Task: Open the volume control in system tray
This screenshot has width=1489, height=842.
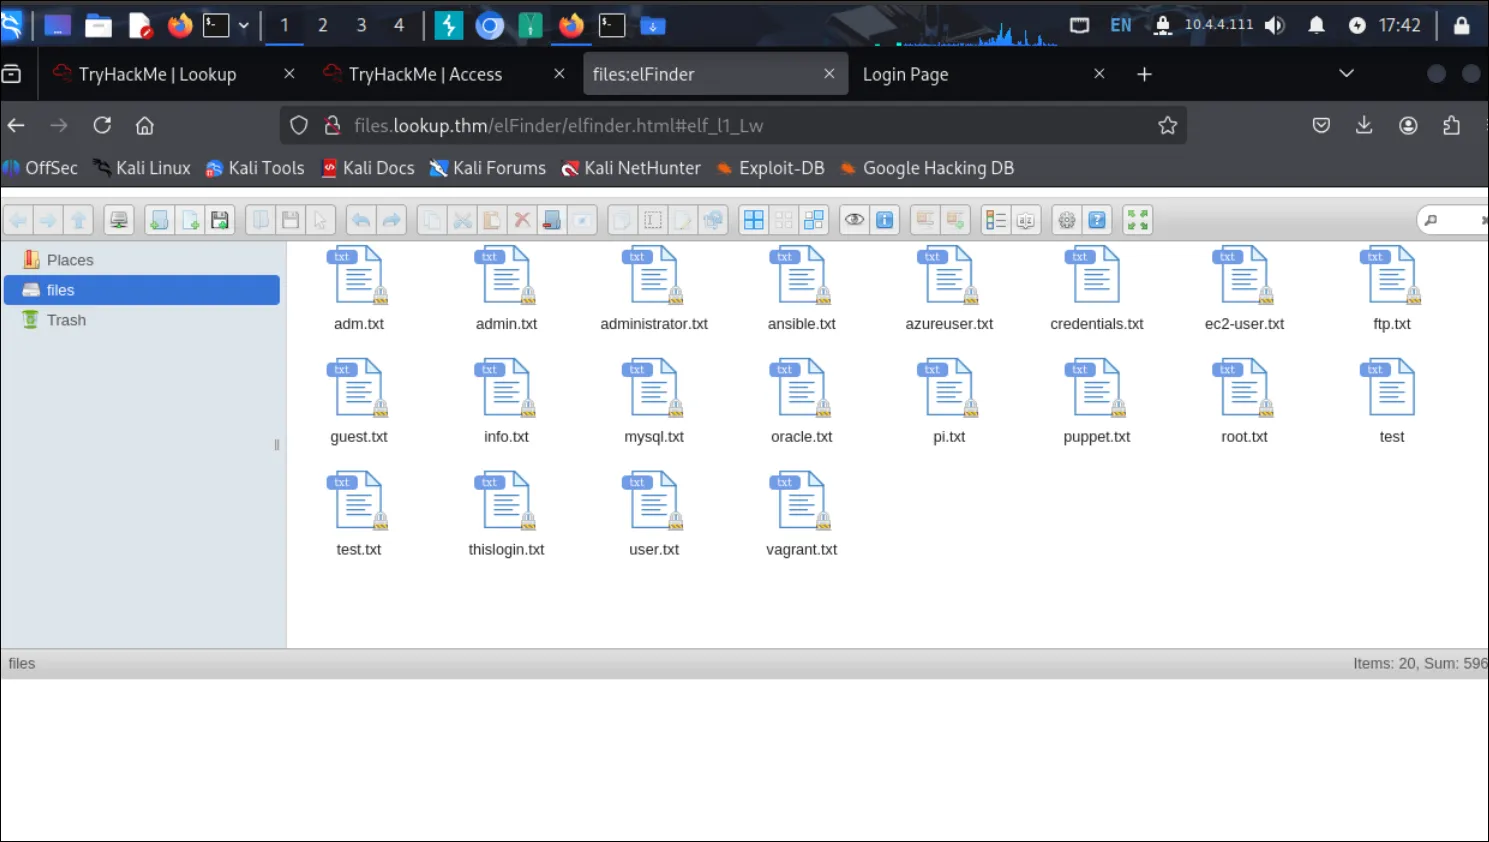Action: [x=1274, y=25]
